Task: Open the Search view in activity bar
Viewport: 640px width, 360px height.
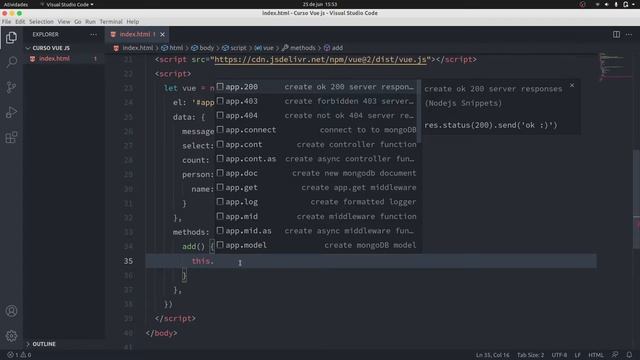Action: [11, 62]
